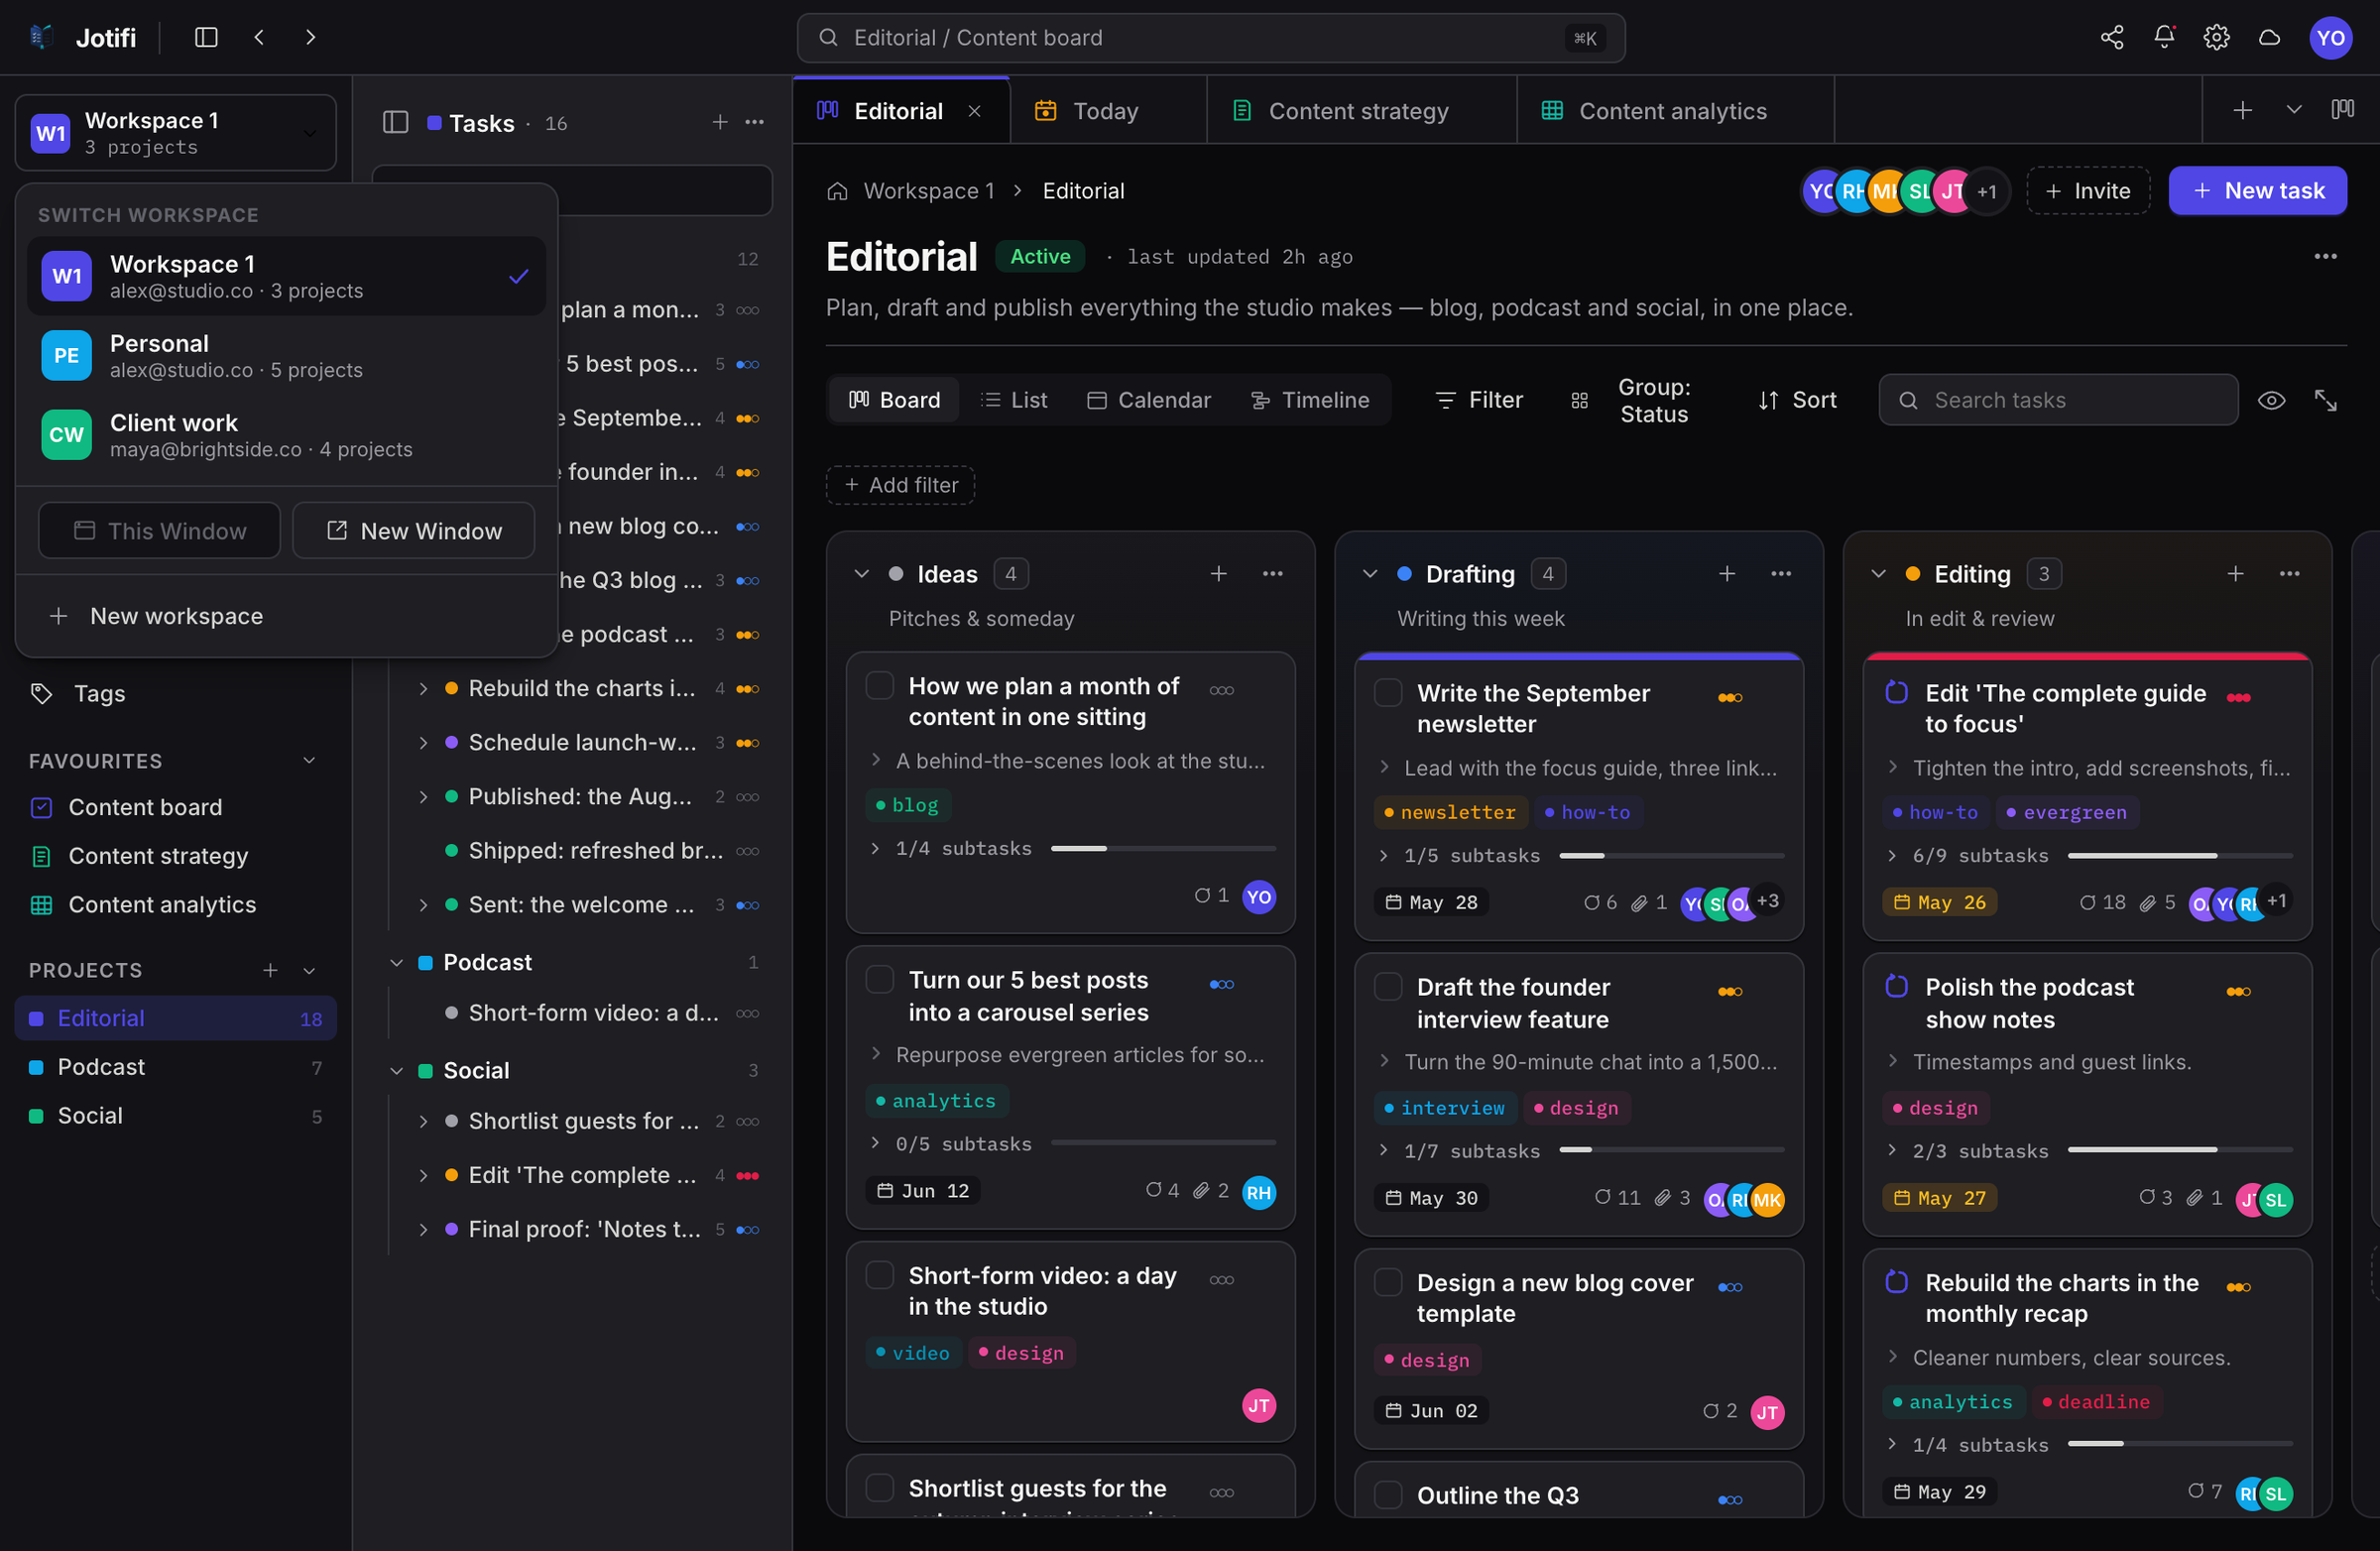Focus the Search tasks field
The height and width of the screenshot is (1551, 2380).
pyautogui.click(x=2058, y=400)
